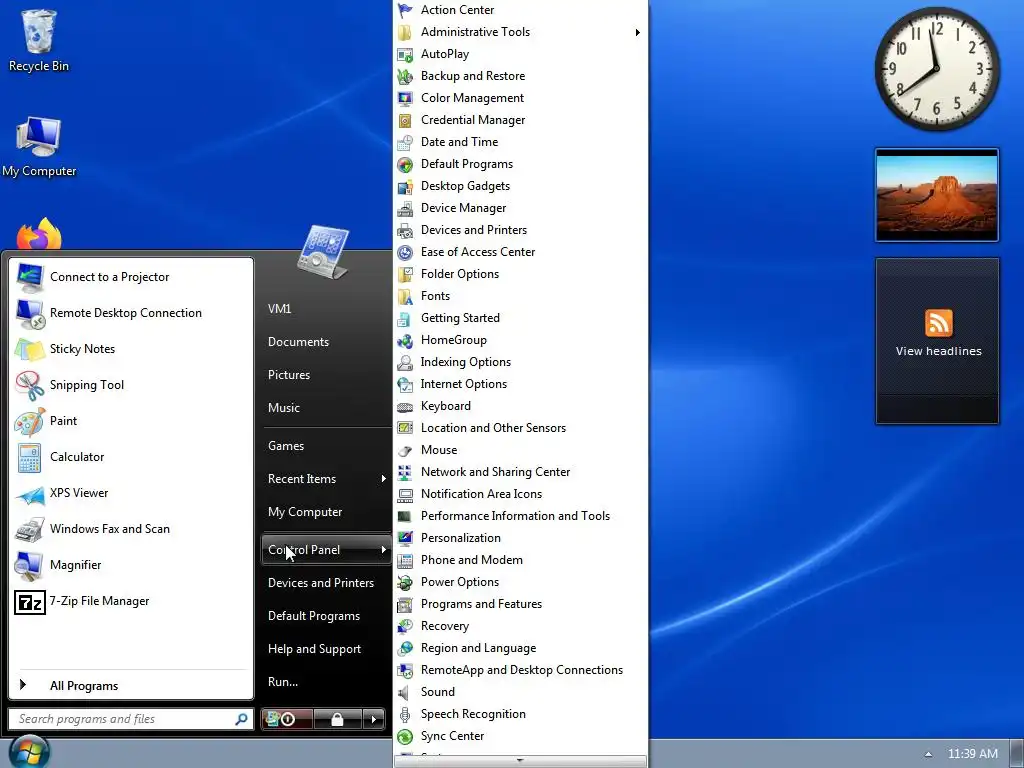The width and height of the screenshot is (1024, 768).
Task: Click the analog clock gadget
Action: click(x=937, y=68)
